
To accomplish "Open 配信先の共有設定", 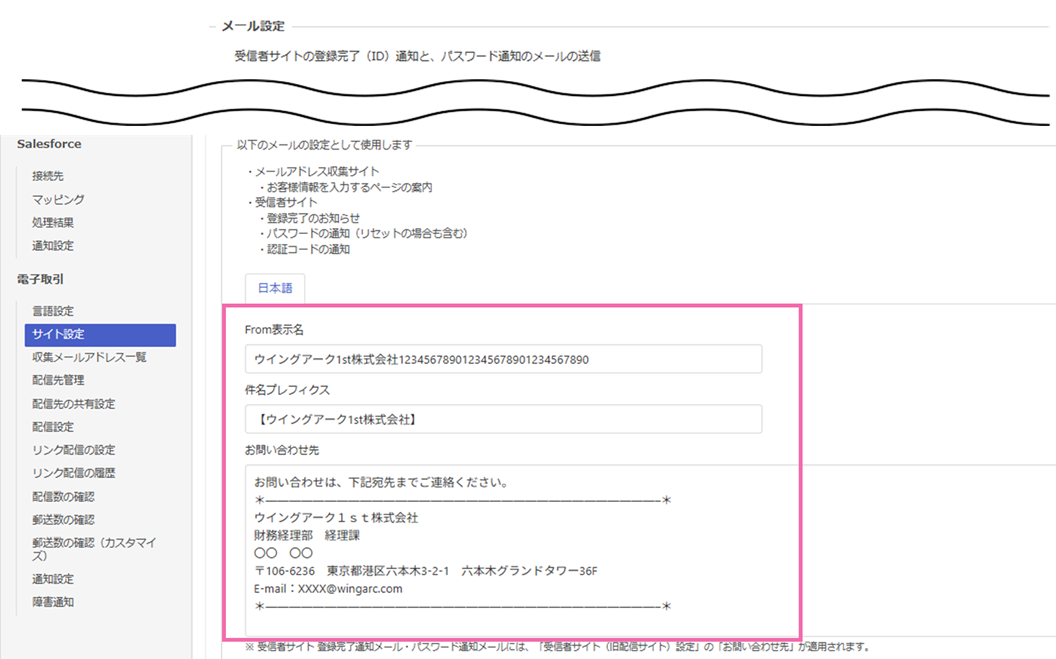I will pos(73,404).
